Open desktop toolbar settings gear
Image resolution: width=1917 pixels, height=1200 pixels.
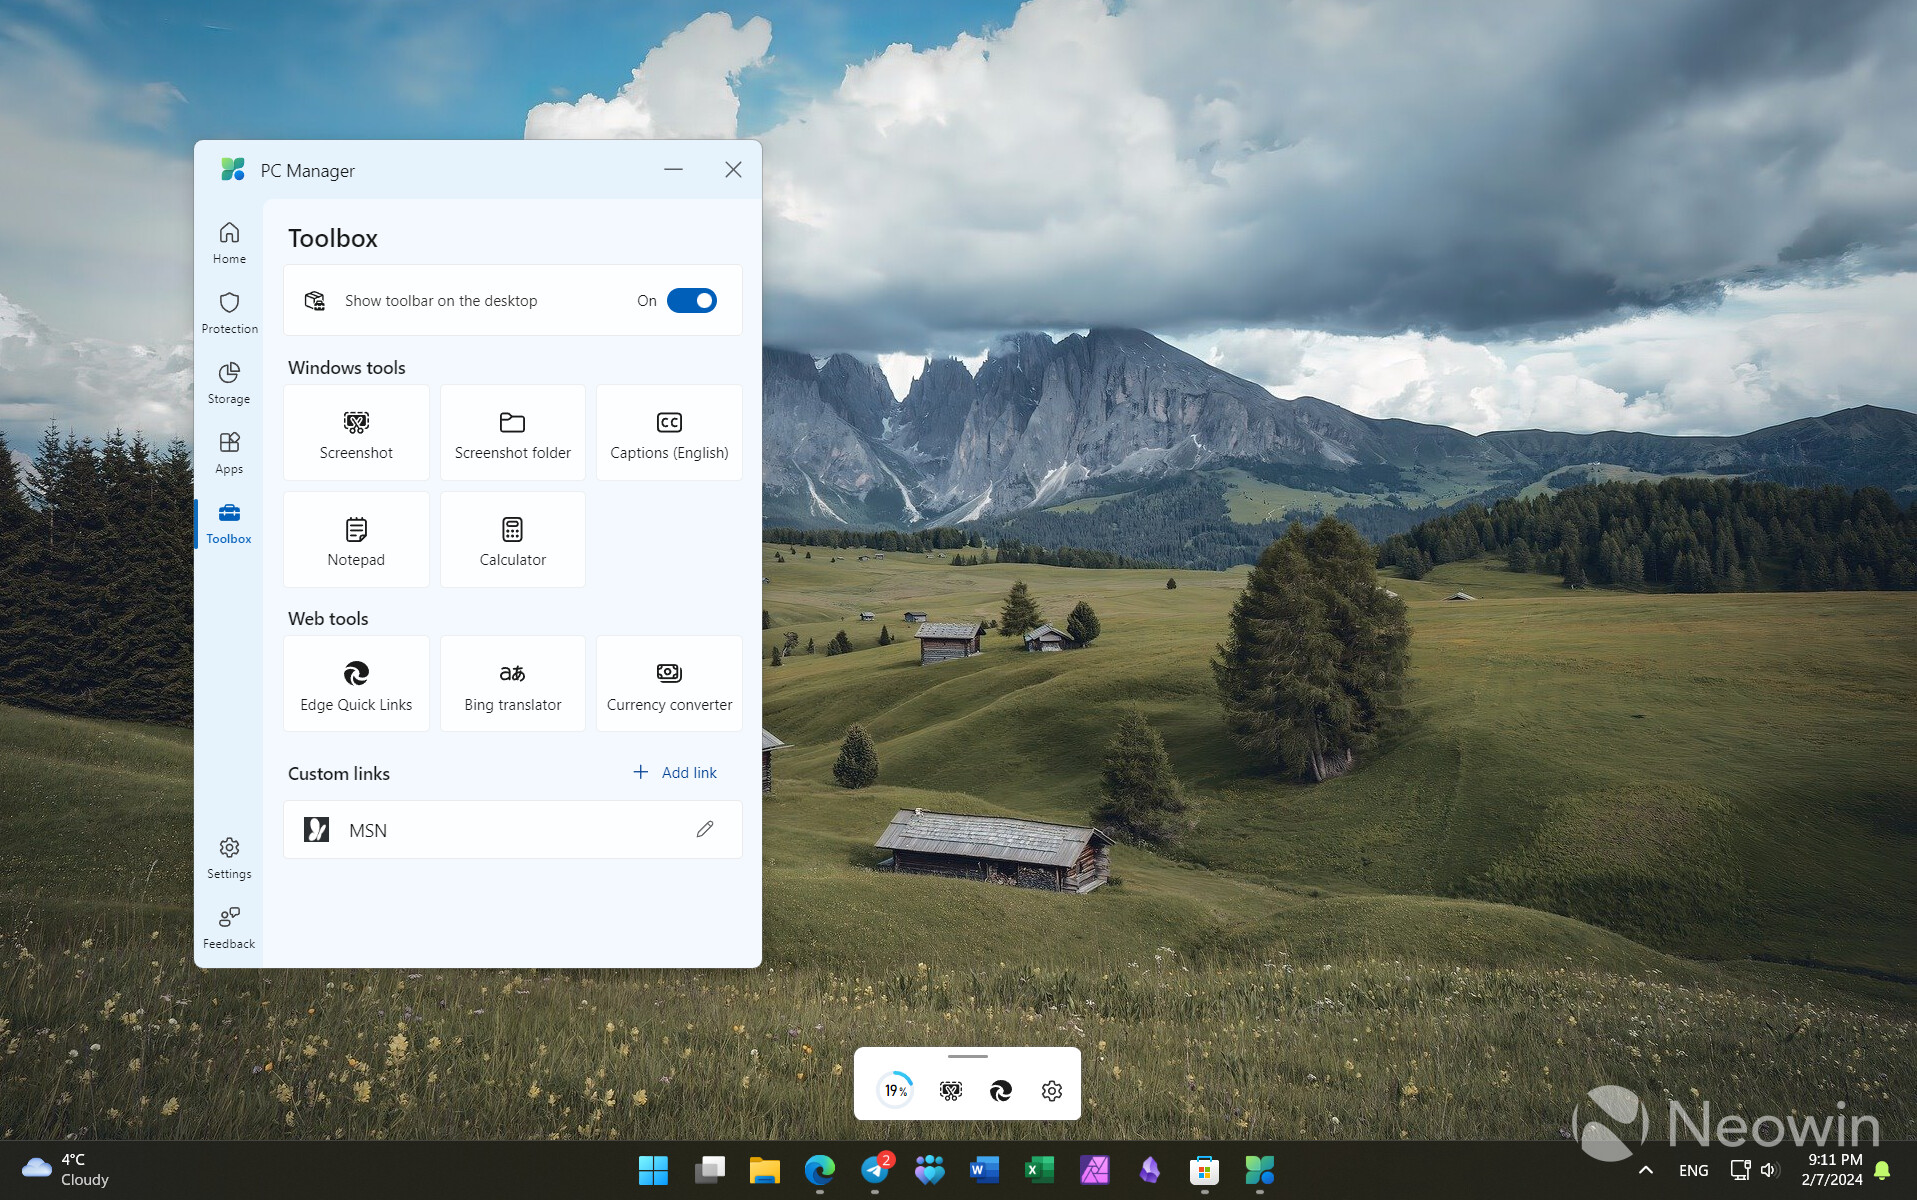pyautogui.click(x=1051, y=1090)
